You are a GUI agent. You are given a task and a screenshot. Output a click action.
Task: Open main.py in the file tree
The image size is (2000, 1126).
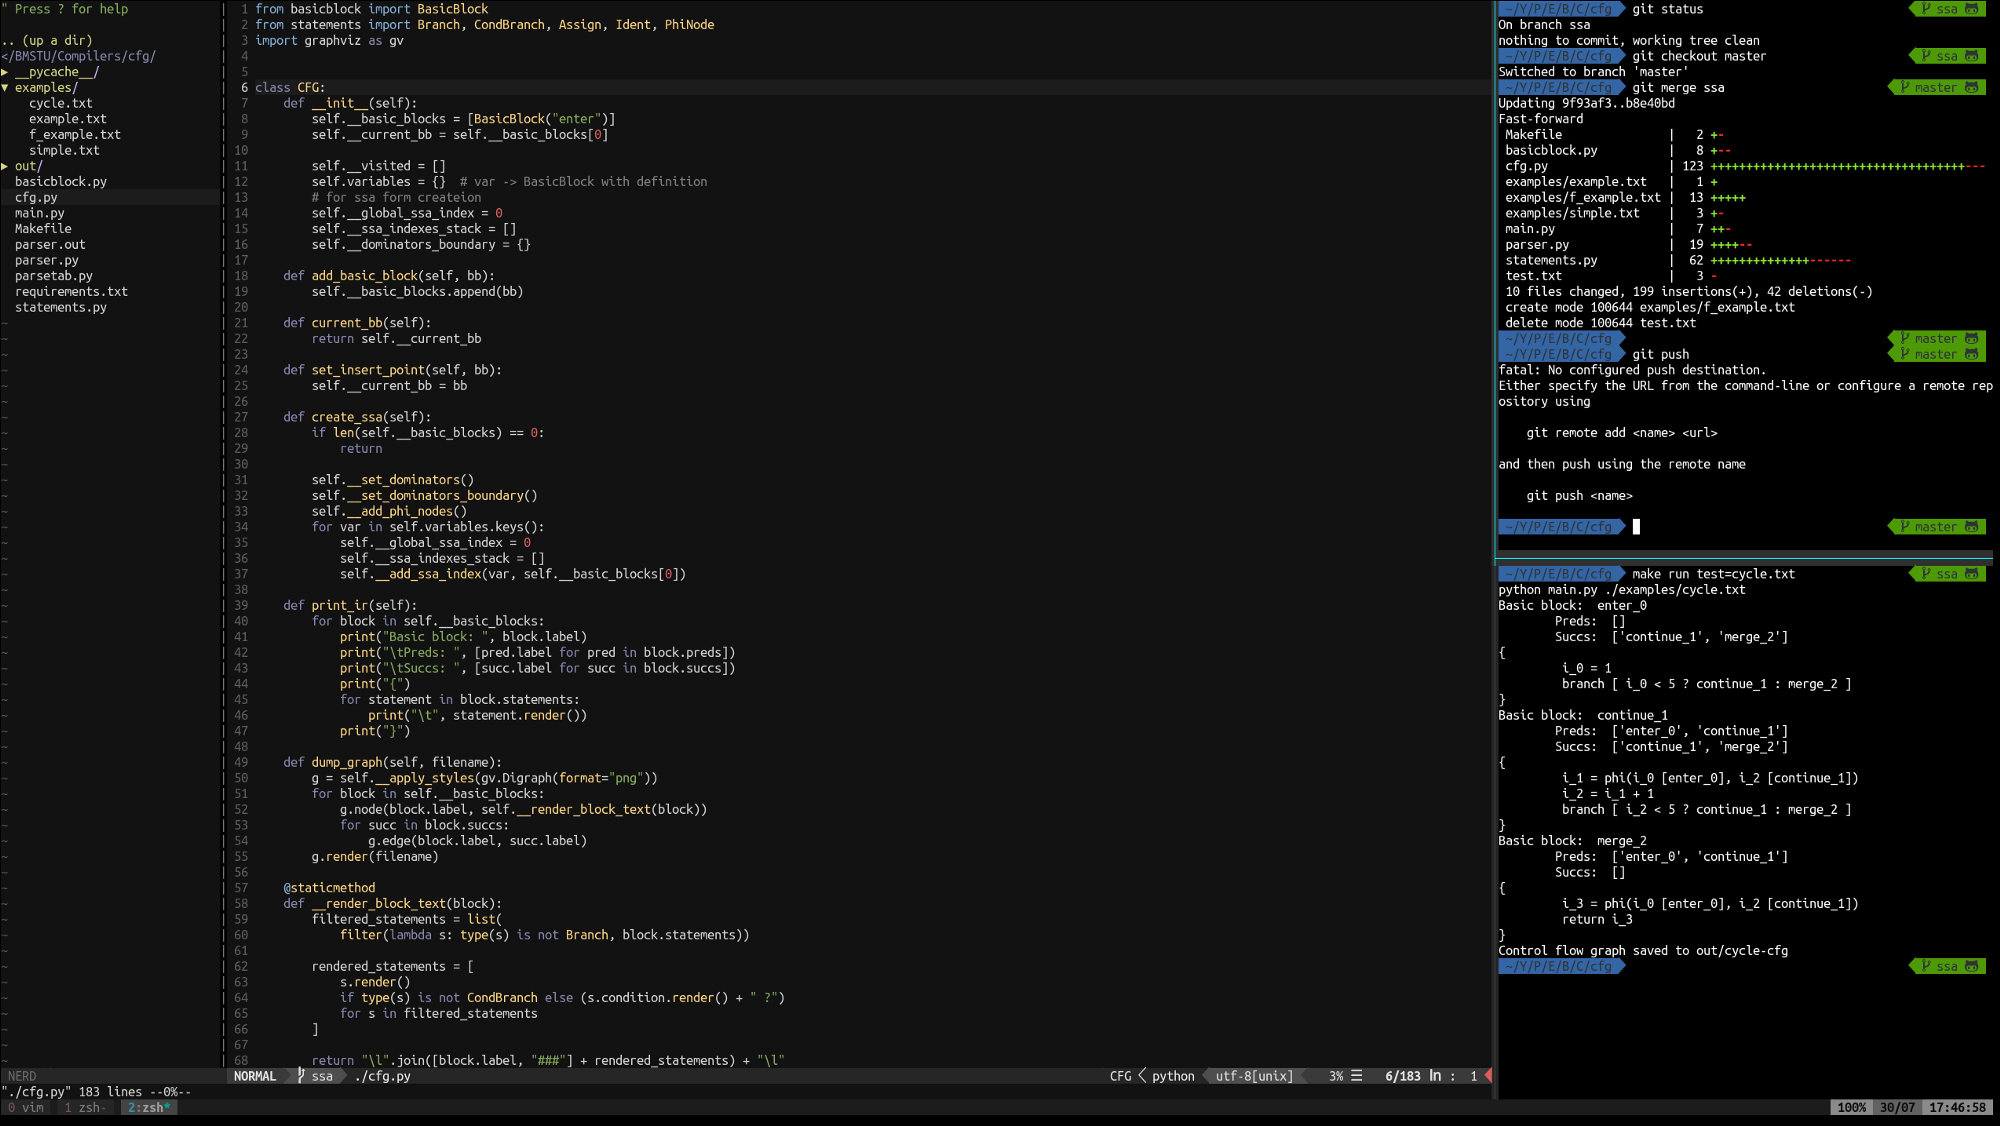pyautogui.click(x=40, y=213)
